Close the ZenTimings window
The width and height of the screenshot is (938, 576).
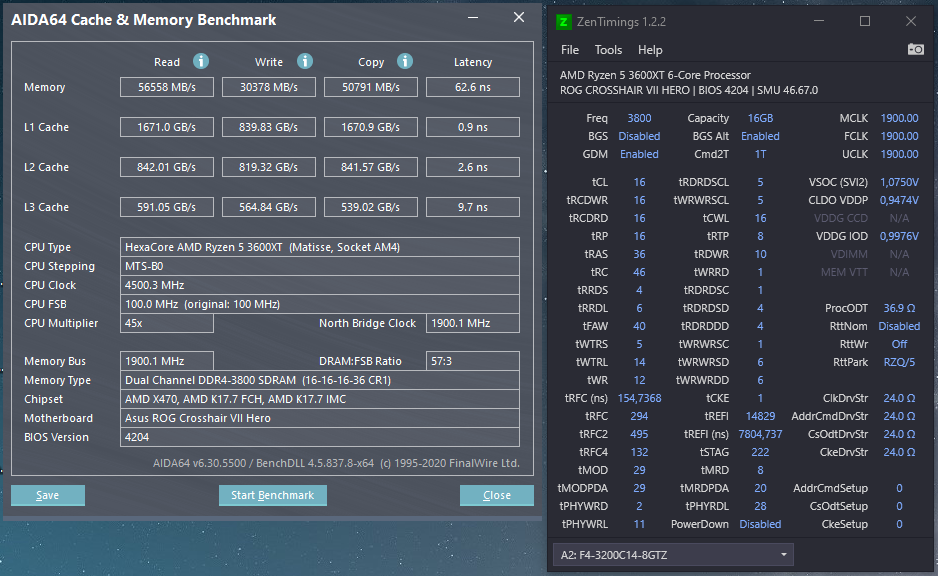[x=910, y=22]
